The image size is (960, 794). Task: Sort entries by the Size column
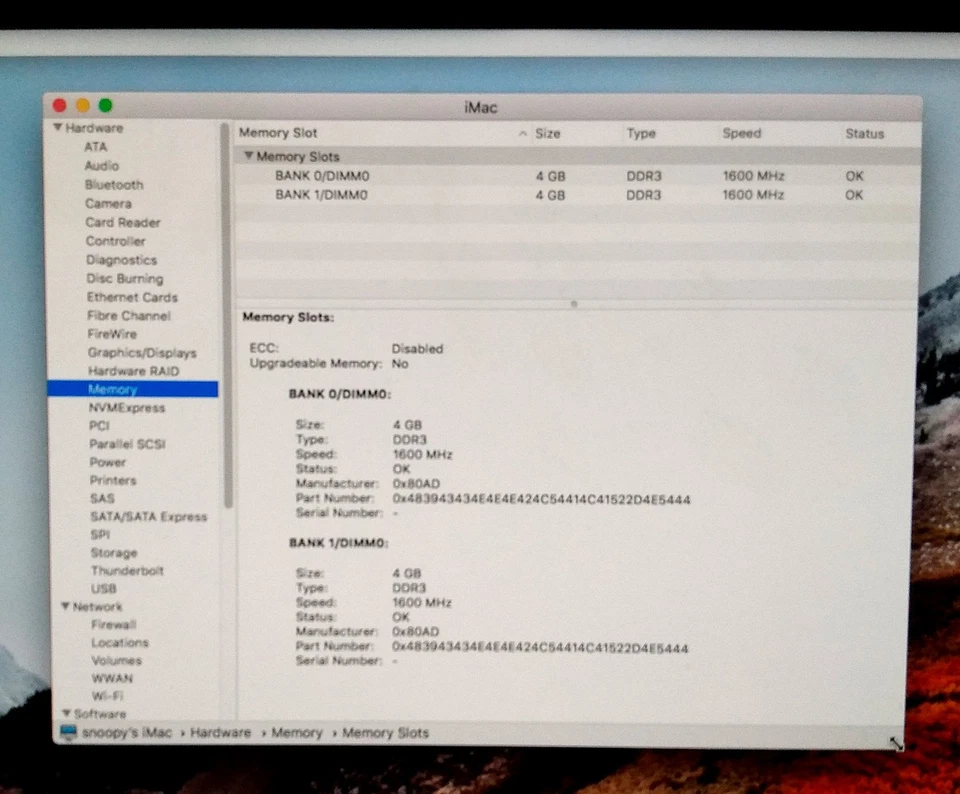click(547, 133)
